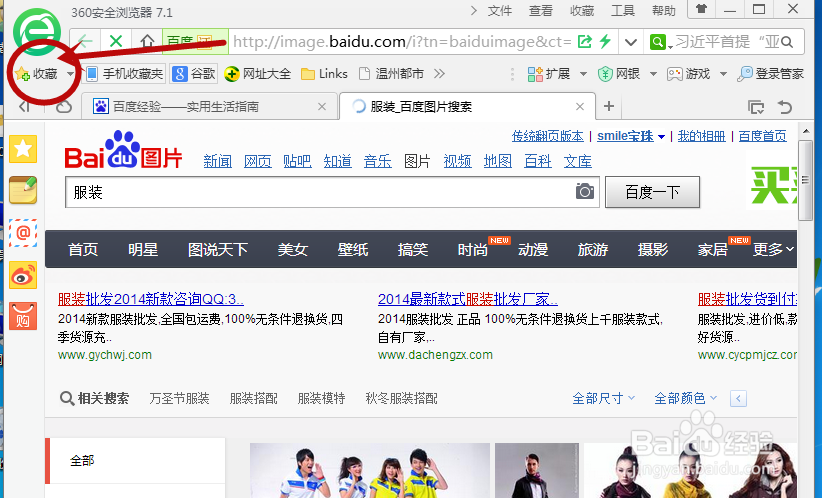The height and width of the screenshot is (498, 822).
Task: Open the 温州都市 bookmark
Action: click(391, 74)
